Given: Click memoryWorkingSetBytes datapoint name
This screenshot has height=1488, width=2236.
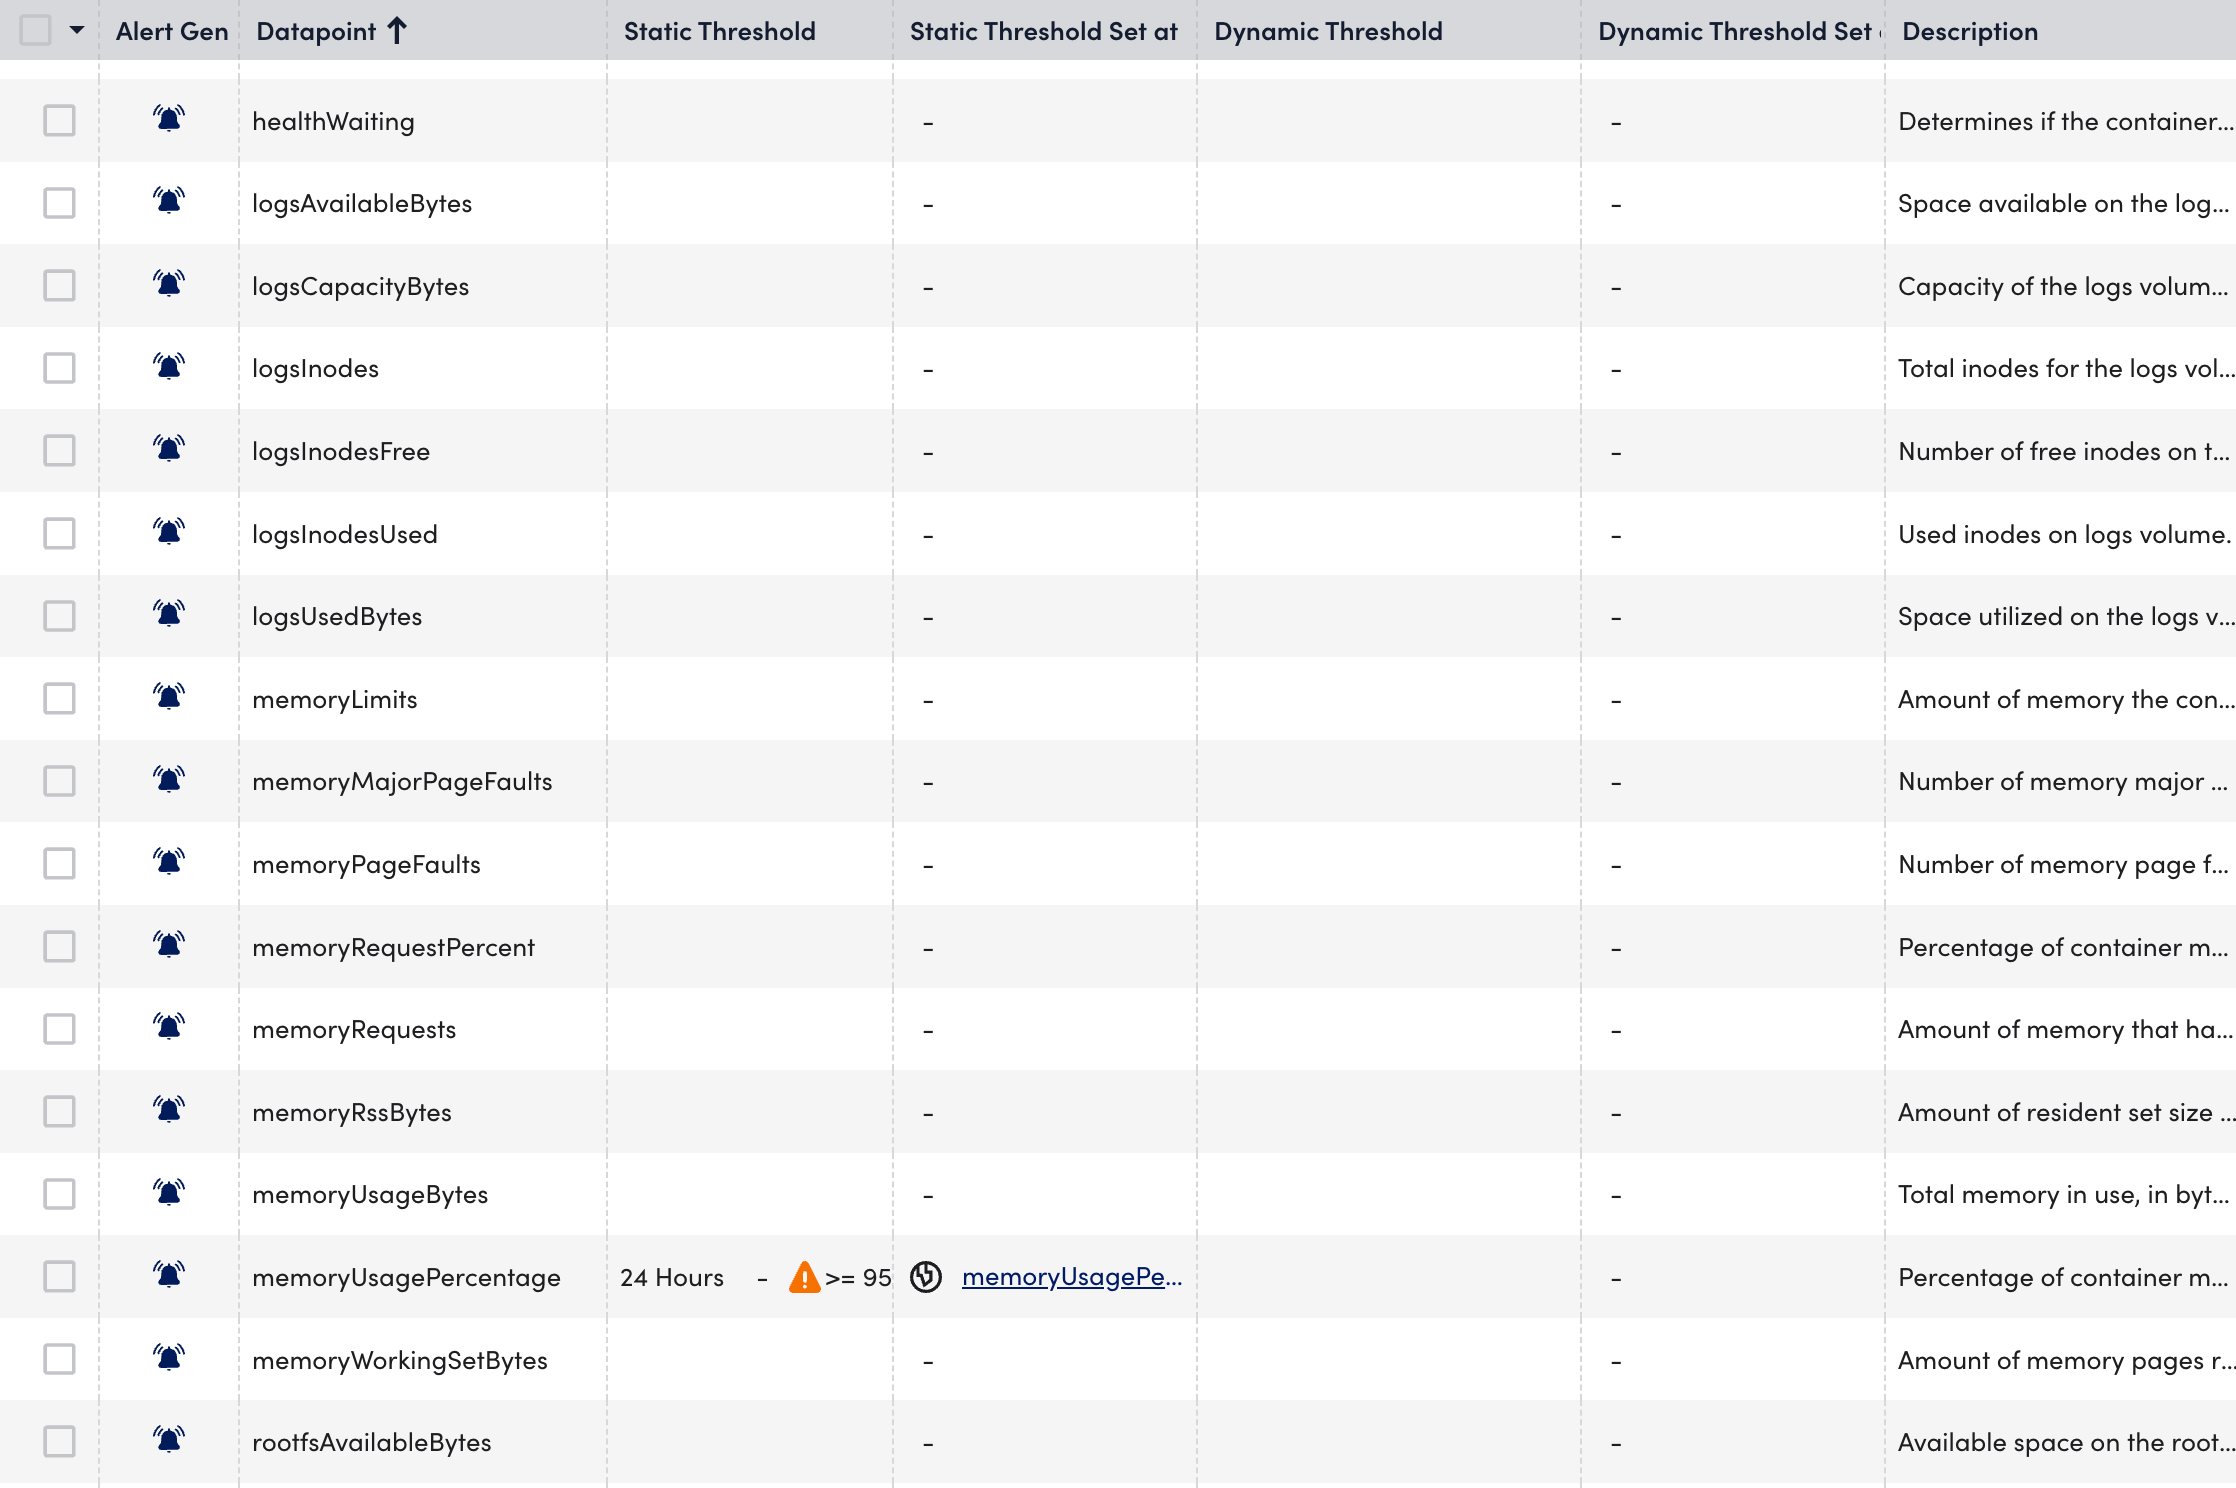Looking at the screenshot, I should point(400,1361).
